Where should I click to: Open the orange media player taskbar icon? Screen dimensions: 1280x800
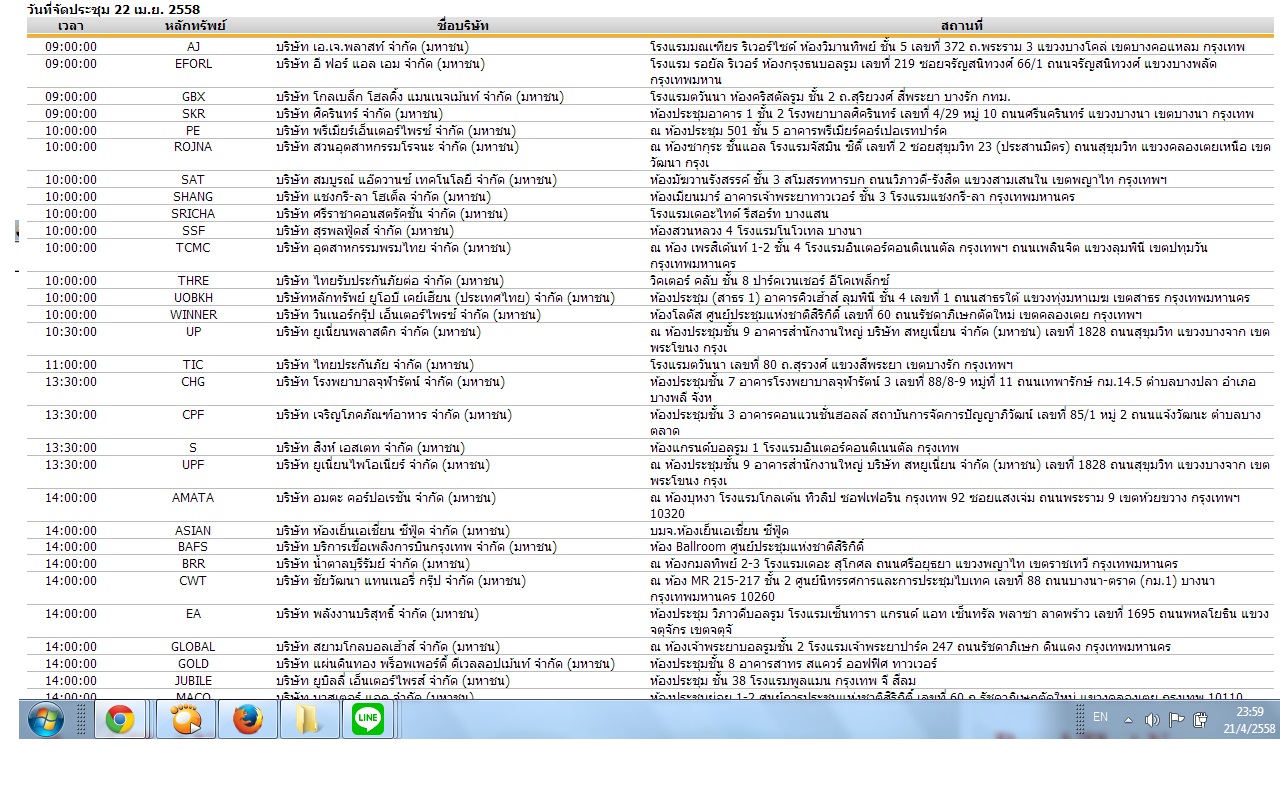coord(185,719)
